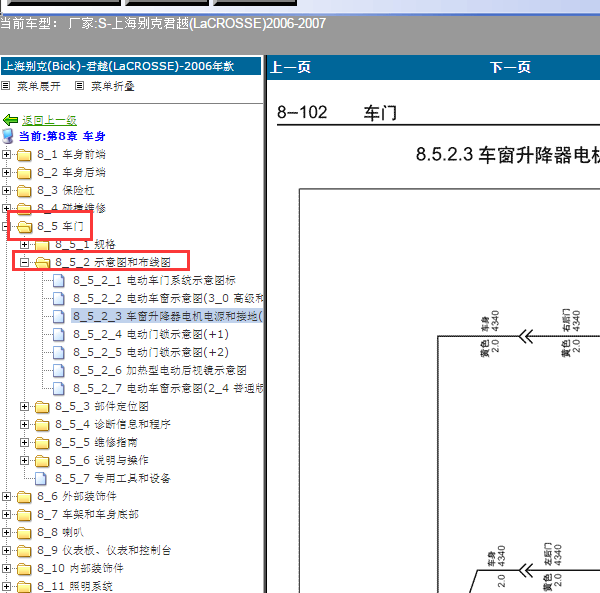The width and height of the screenshot is (600, 593).
Task: Click panel title 上海别克(Bick)-君越(LaCROSSE)-2006年款
Action: (119, 66)
